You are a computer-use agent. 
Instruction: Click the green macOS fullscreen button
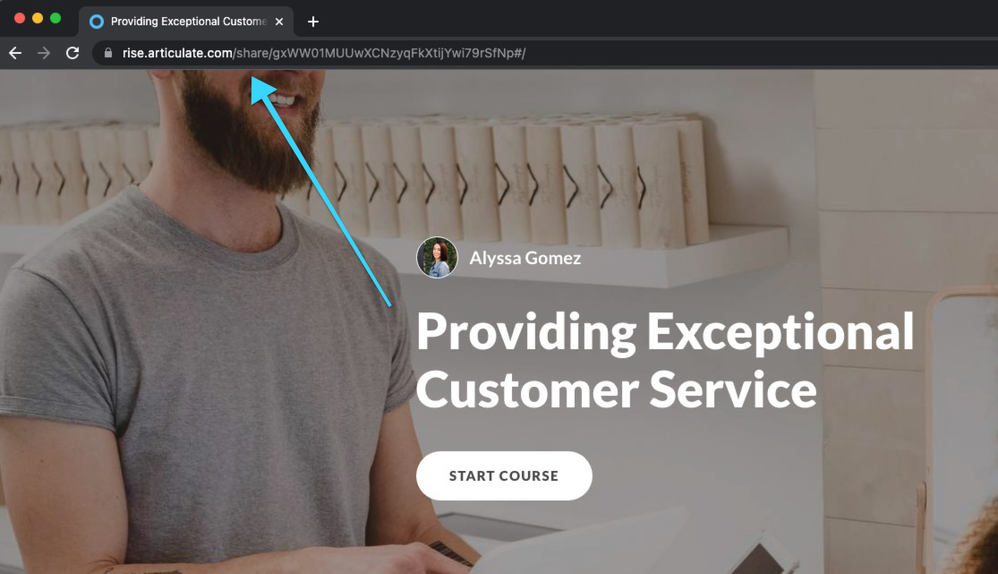[x=55, y=18]
